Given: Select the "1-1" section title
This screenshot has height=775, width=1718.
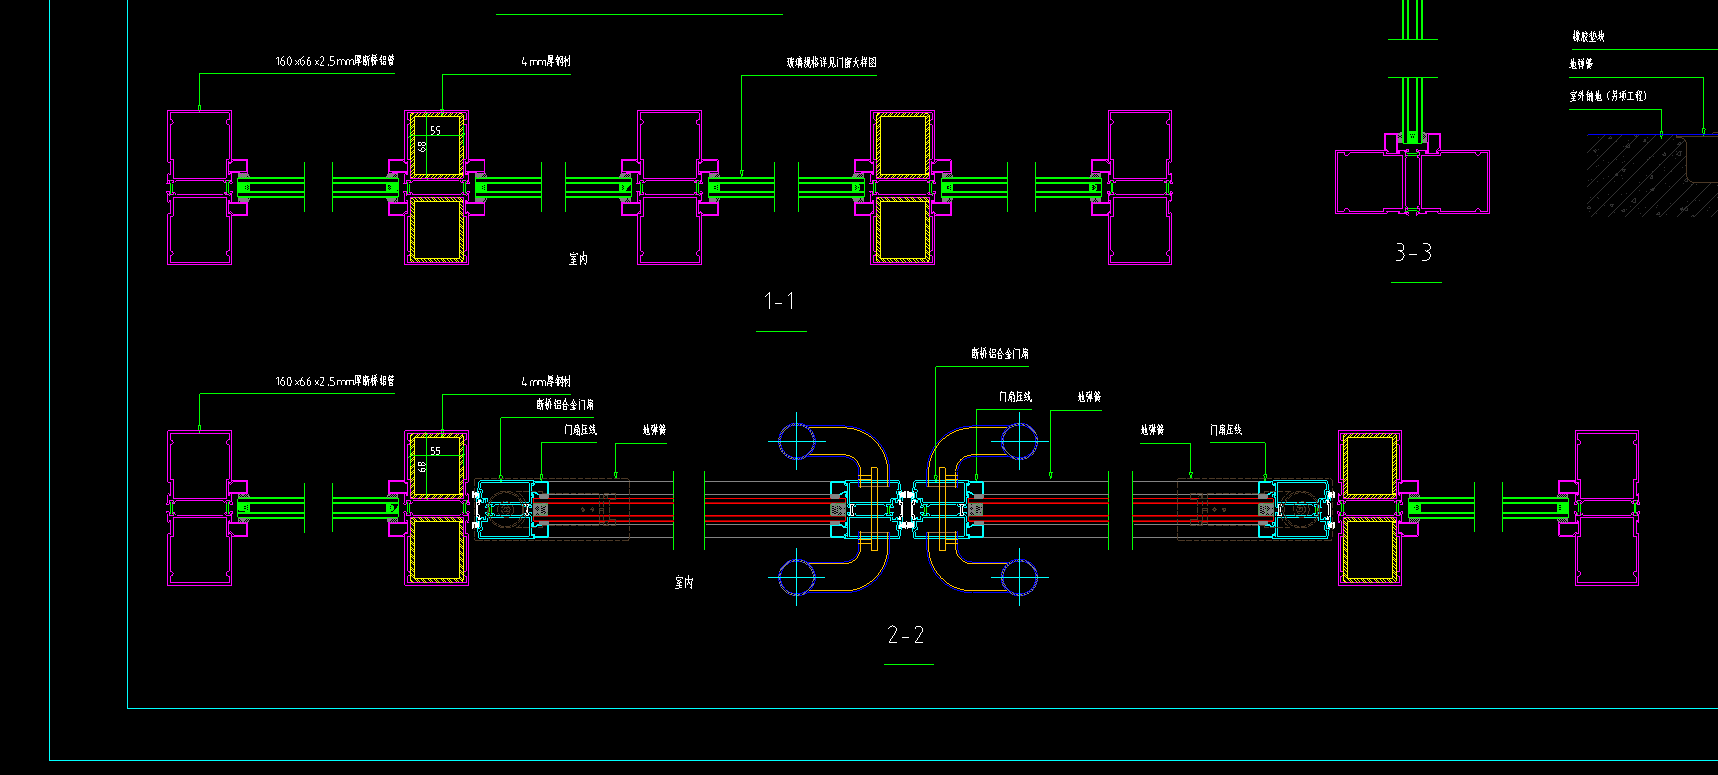Looking at the screenshot, I should click(x=779, y=301).
